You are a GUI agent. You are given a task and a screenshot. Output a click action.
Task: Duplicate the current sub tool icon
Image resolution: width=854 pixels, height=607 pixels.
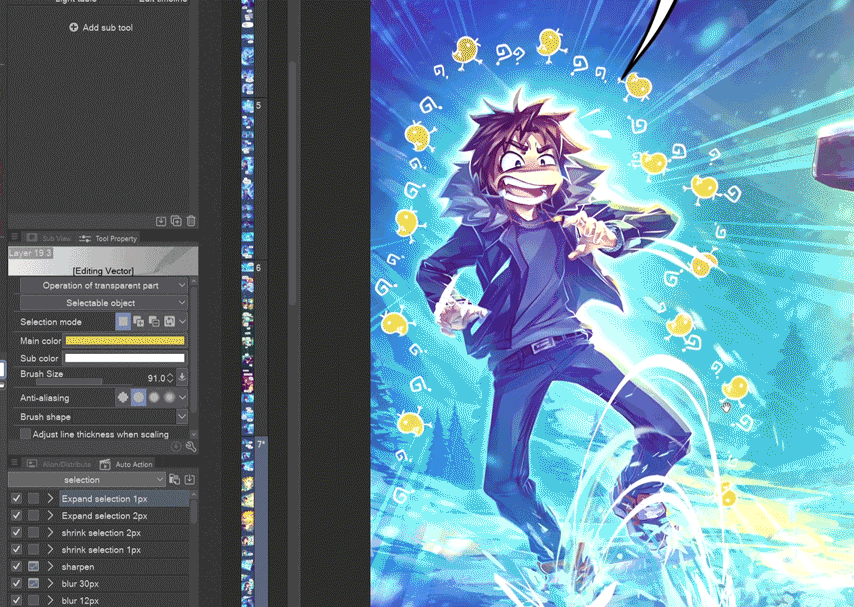pyautogui.click(x=176, y=221)
